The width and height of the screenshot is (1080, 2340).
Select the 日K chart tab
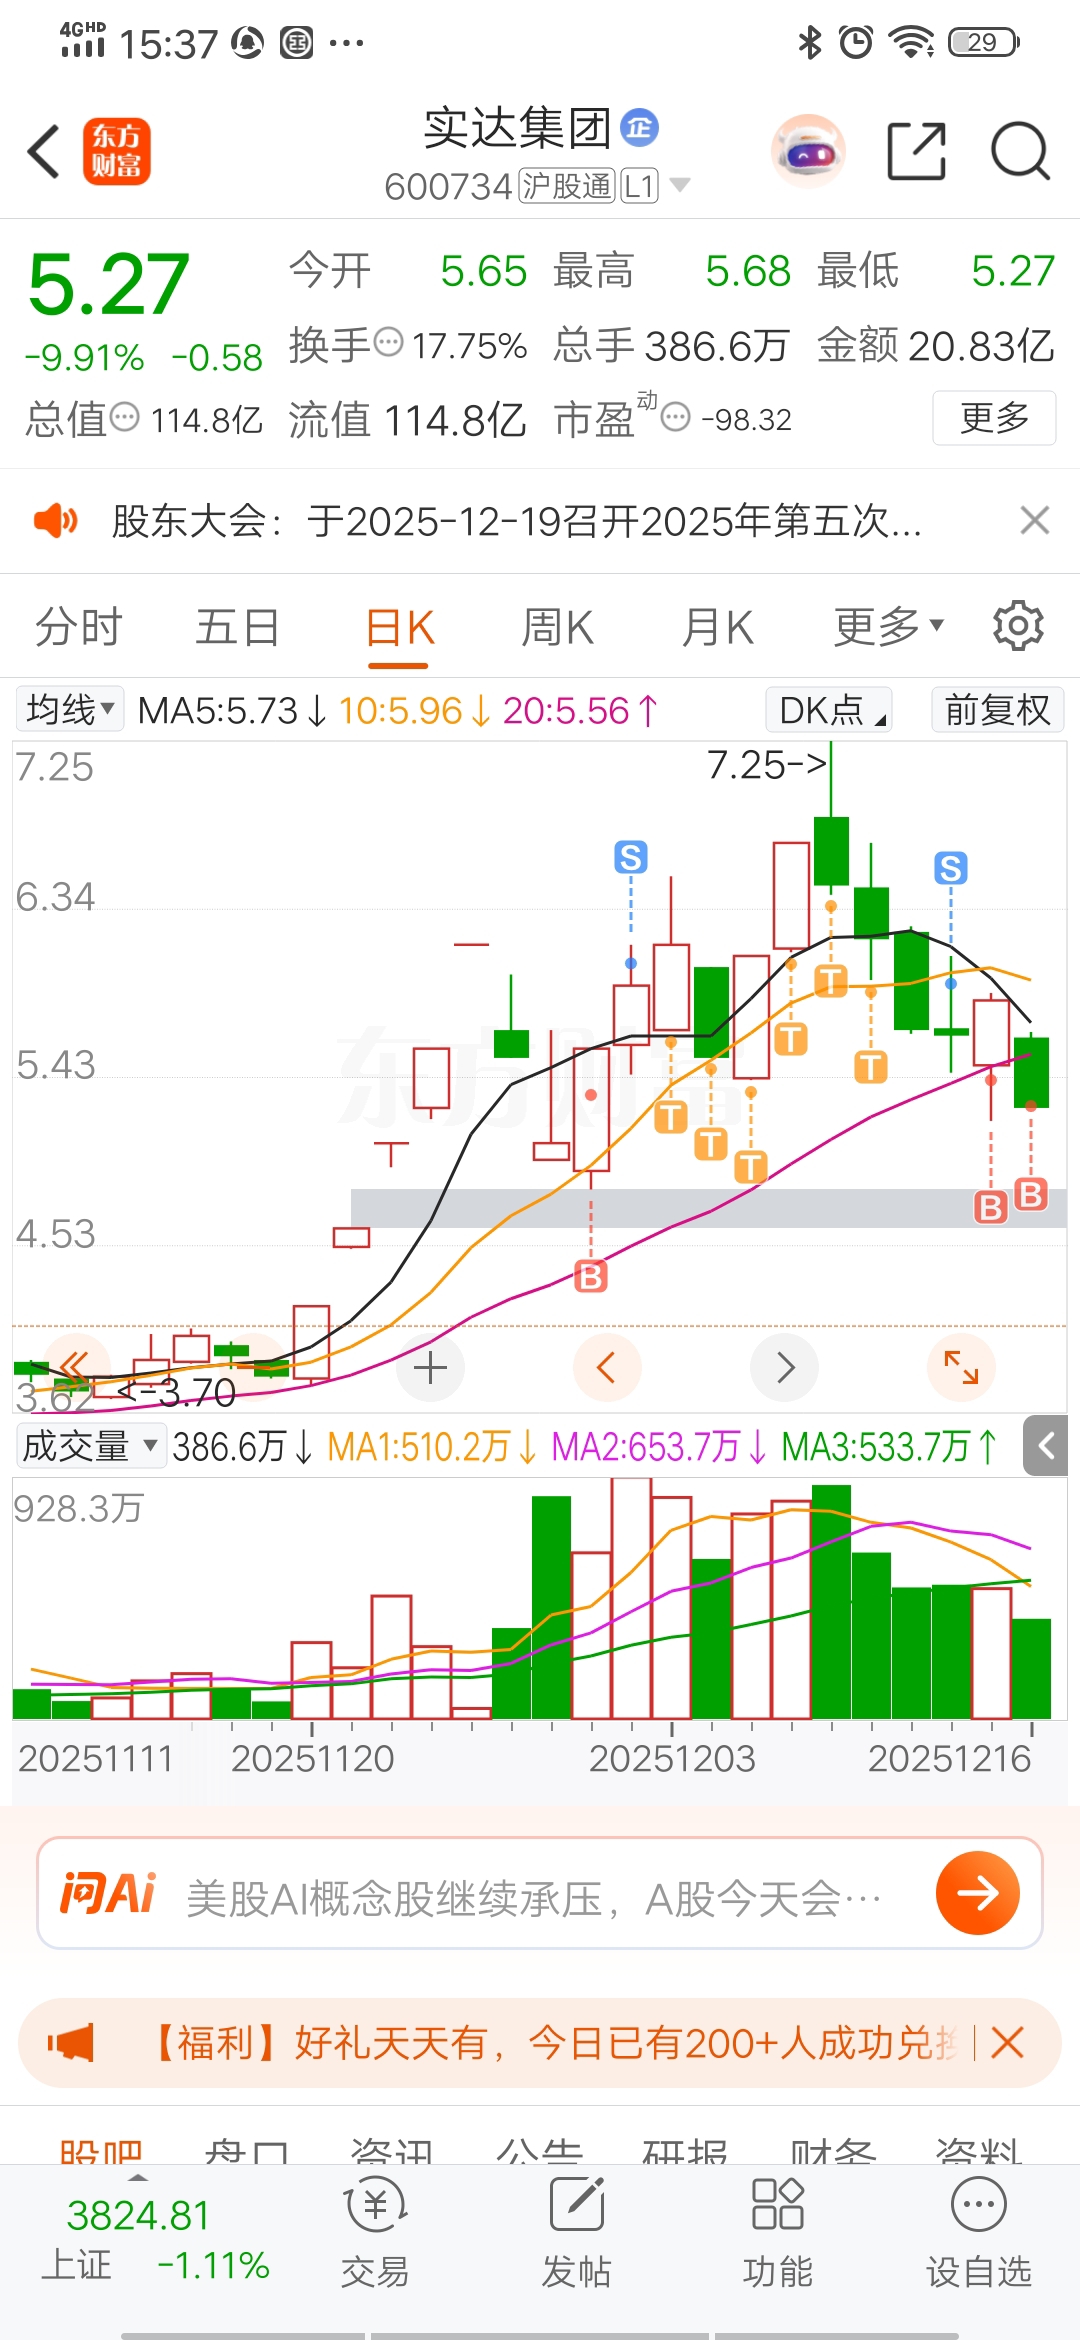pos(399,628)
